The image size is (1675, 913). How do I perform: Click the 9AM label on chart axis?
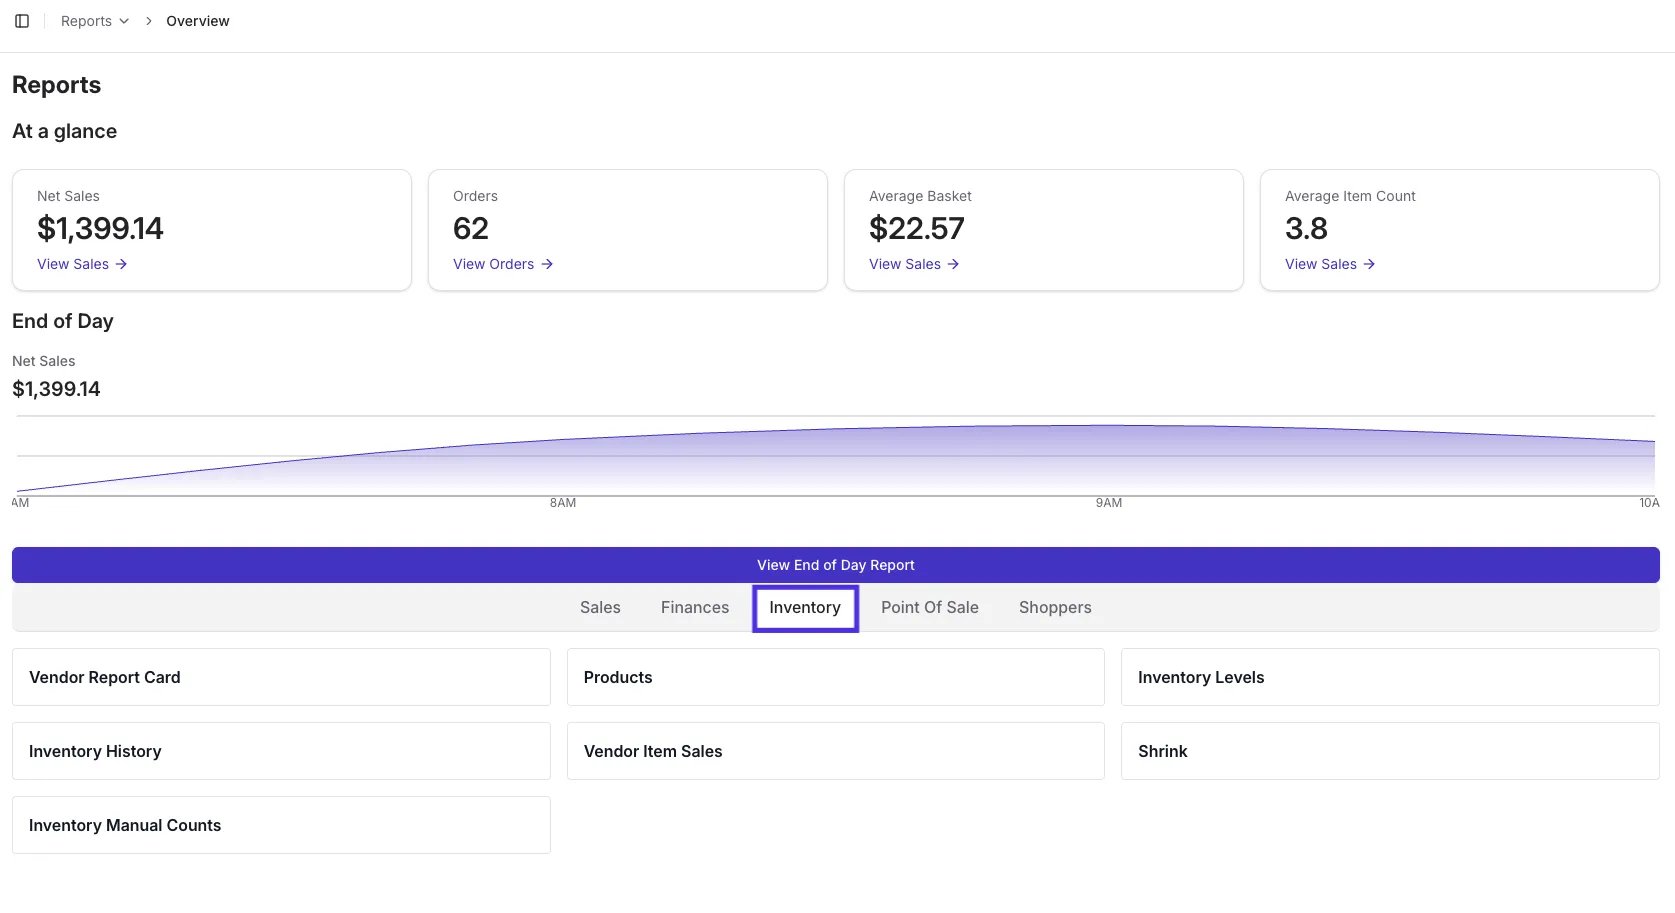tap(1109, 503)
